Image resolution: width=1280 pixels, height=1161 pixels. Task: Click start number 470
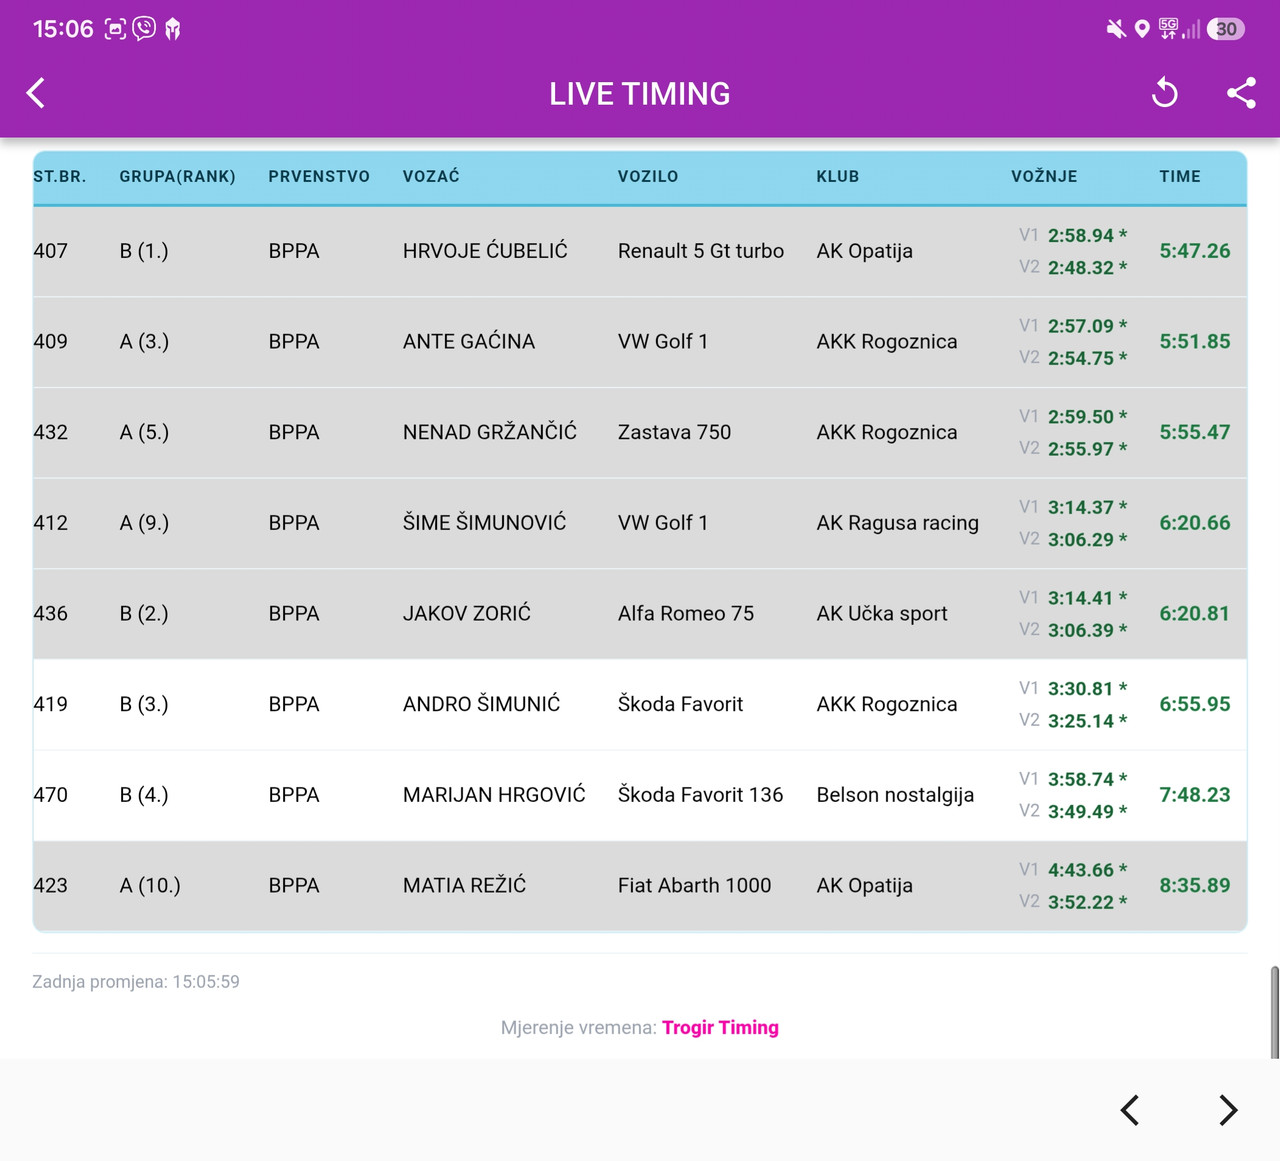(x=51, y=795)
